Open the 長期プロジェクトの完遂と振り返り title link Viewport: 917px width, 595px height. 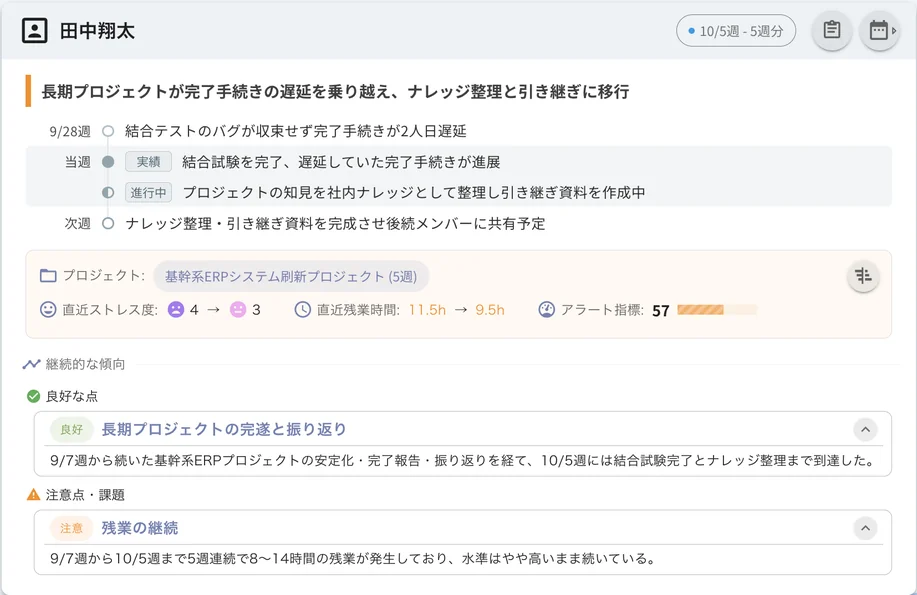pos(224,429)
